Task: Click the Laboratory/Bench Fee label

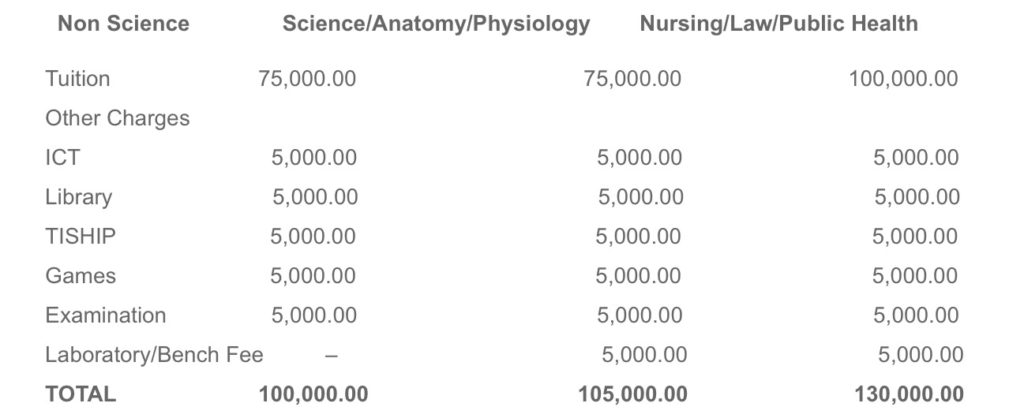Action: (154, 355)
